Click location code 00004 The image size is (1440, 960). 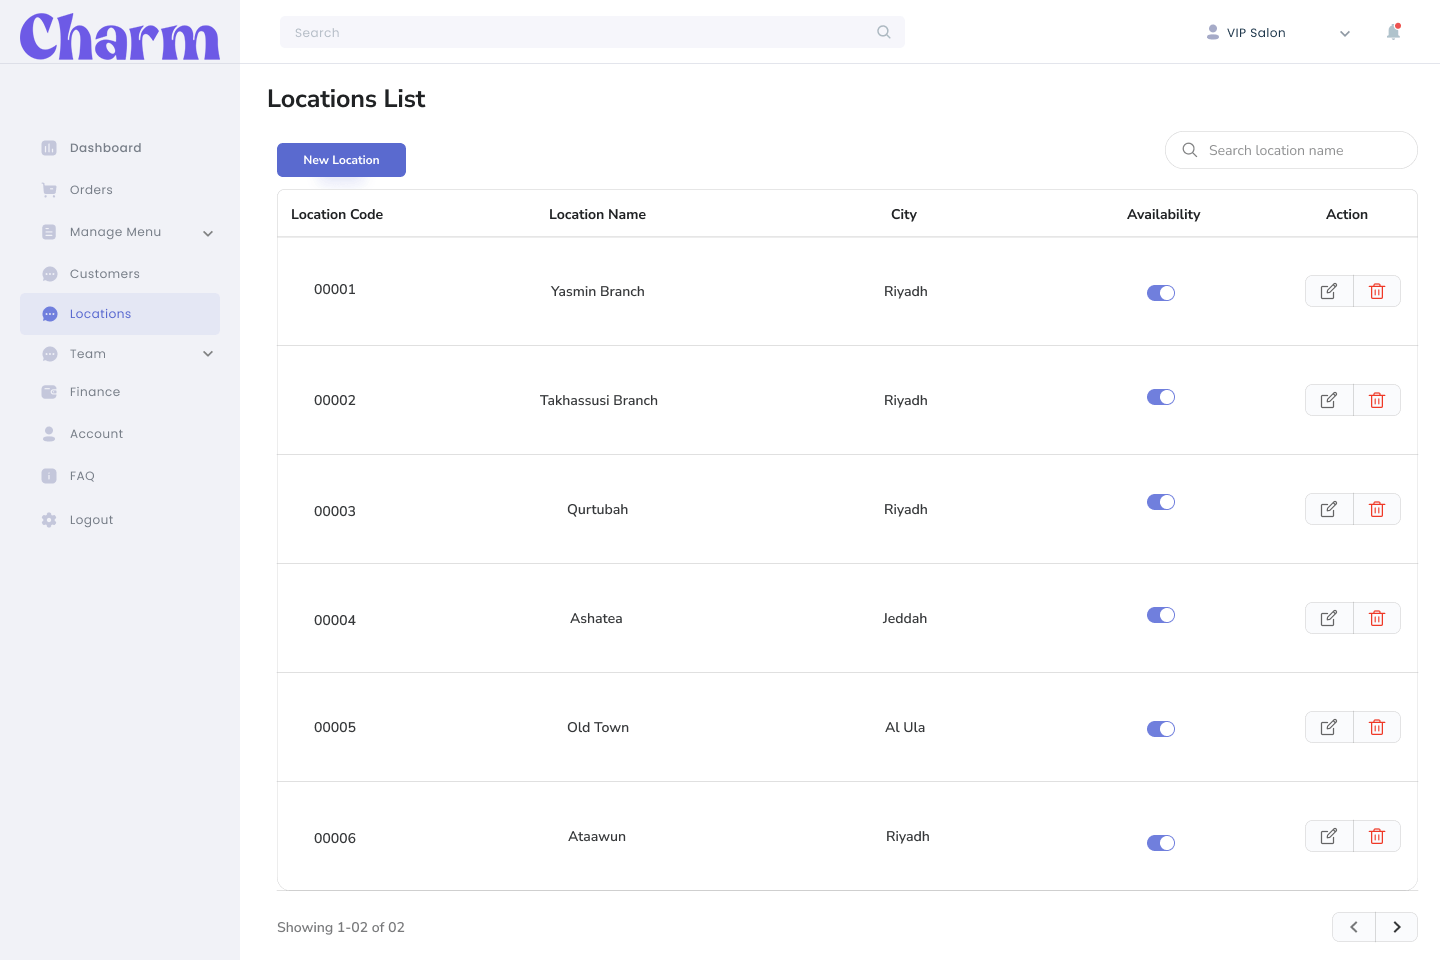[335, 620]
